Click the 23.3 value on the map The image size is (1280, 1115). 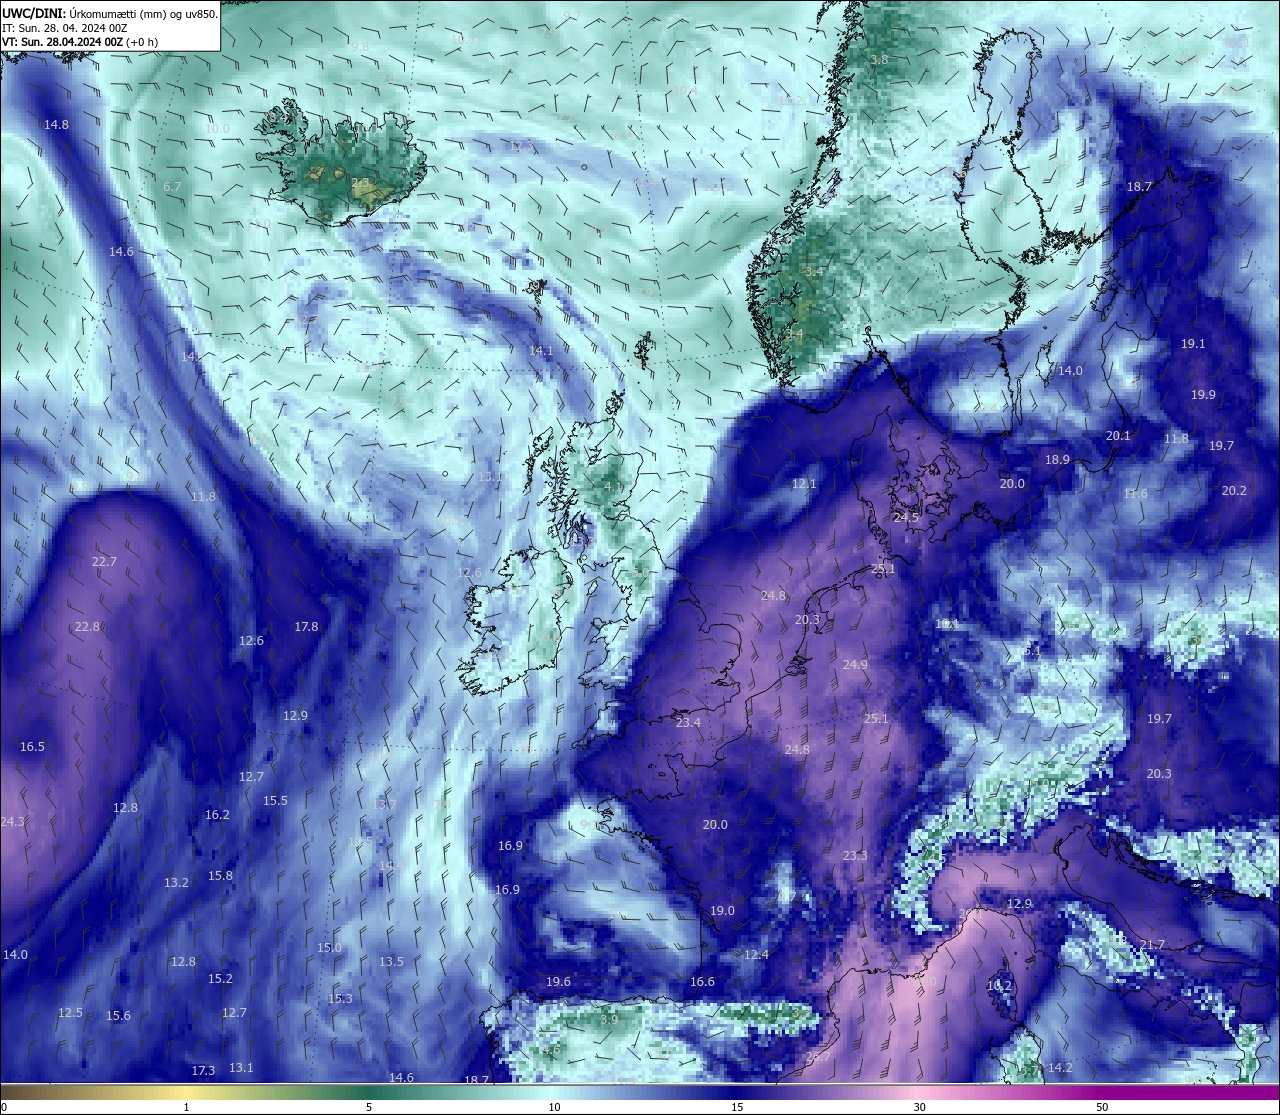coord(855,856)
